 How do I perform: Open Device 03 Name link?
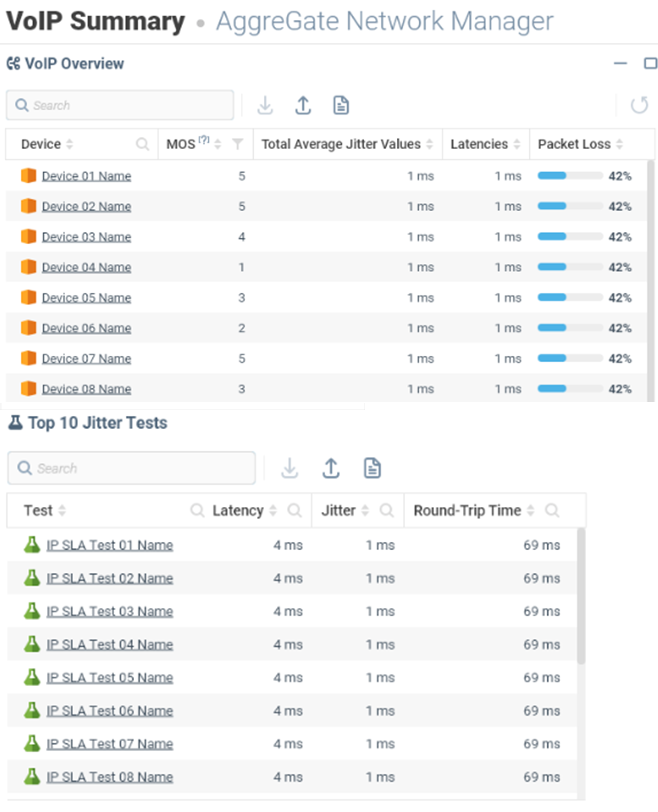coord(86,237)
